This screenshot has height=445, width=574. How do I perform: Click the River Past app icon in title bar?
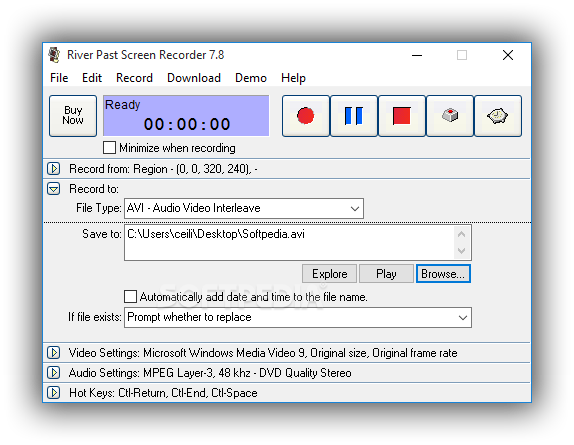pyautogui.click(x=55, y=55)
